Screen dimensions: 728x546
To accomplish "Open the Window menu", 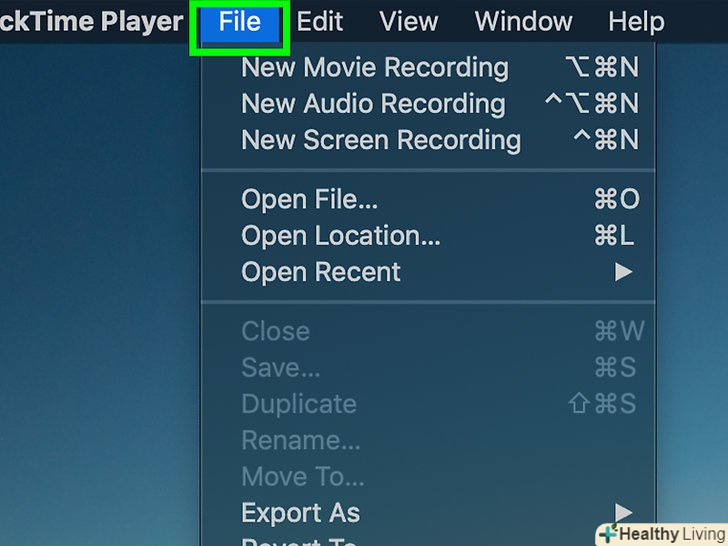I will click(x=523, y=21).
